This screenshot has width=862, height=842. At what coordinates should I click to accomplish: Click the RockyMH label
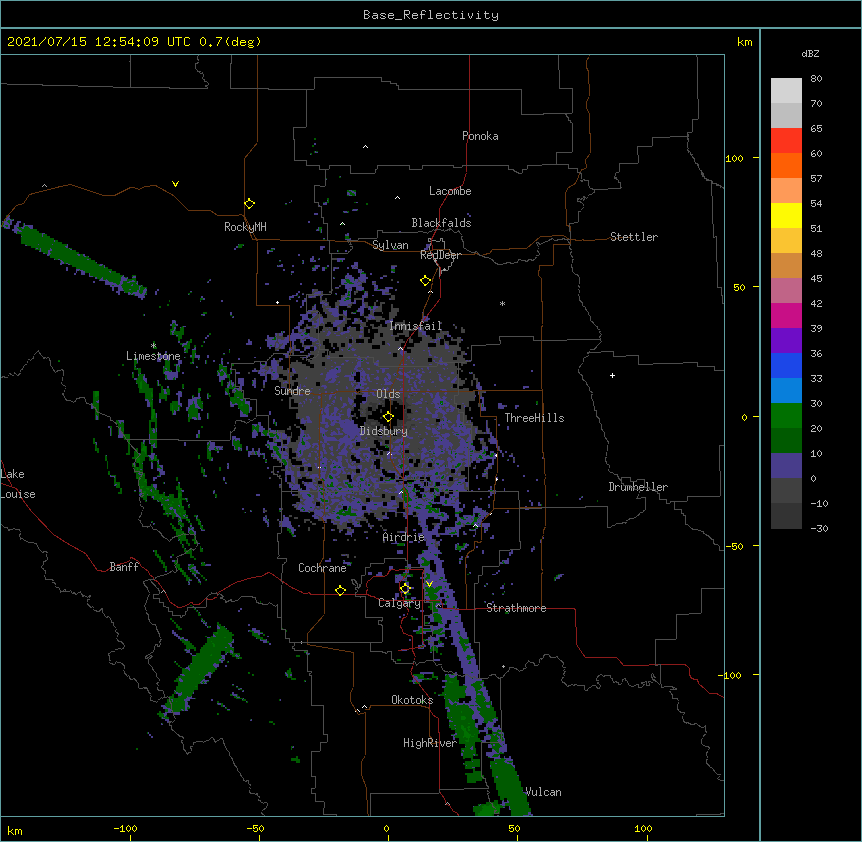tap(245, 227)
